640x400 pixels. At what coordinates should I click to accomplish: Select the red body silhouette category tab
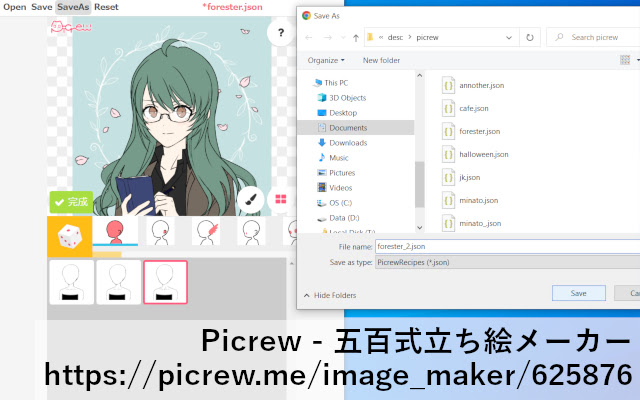(x=115, y=232)
